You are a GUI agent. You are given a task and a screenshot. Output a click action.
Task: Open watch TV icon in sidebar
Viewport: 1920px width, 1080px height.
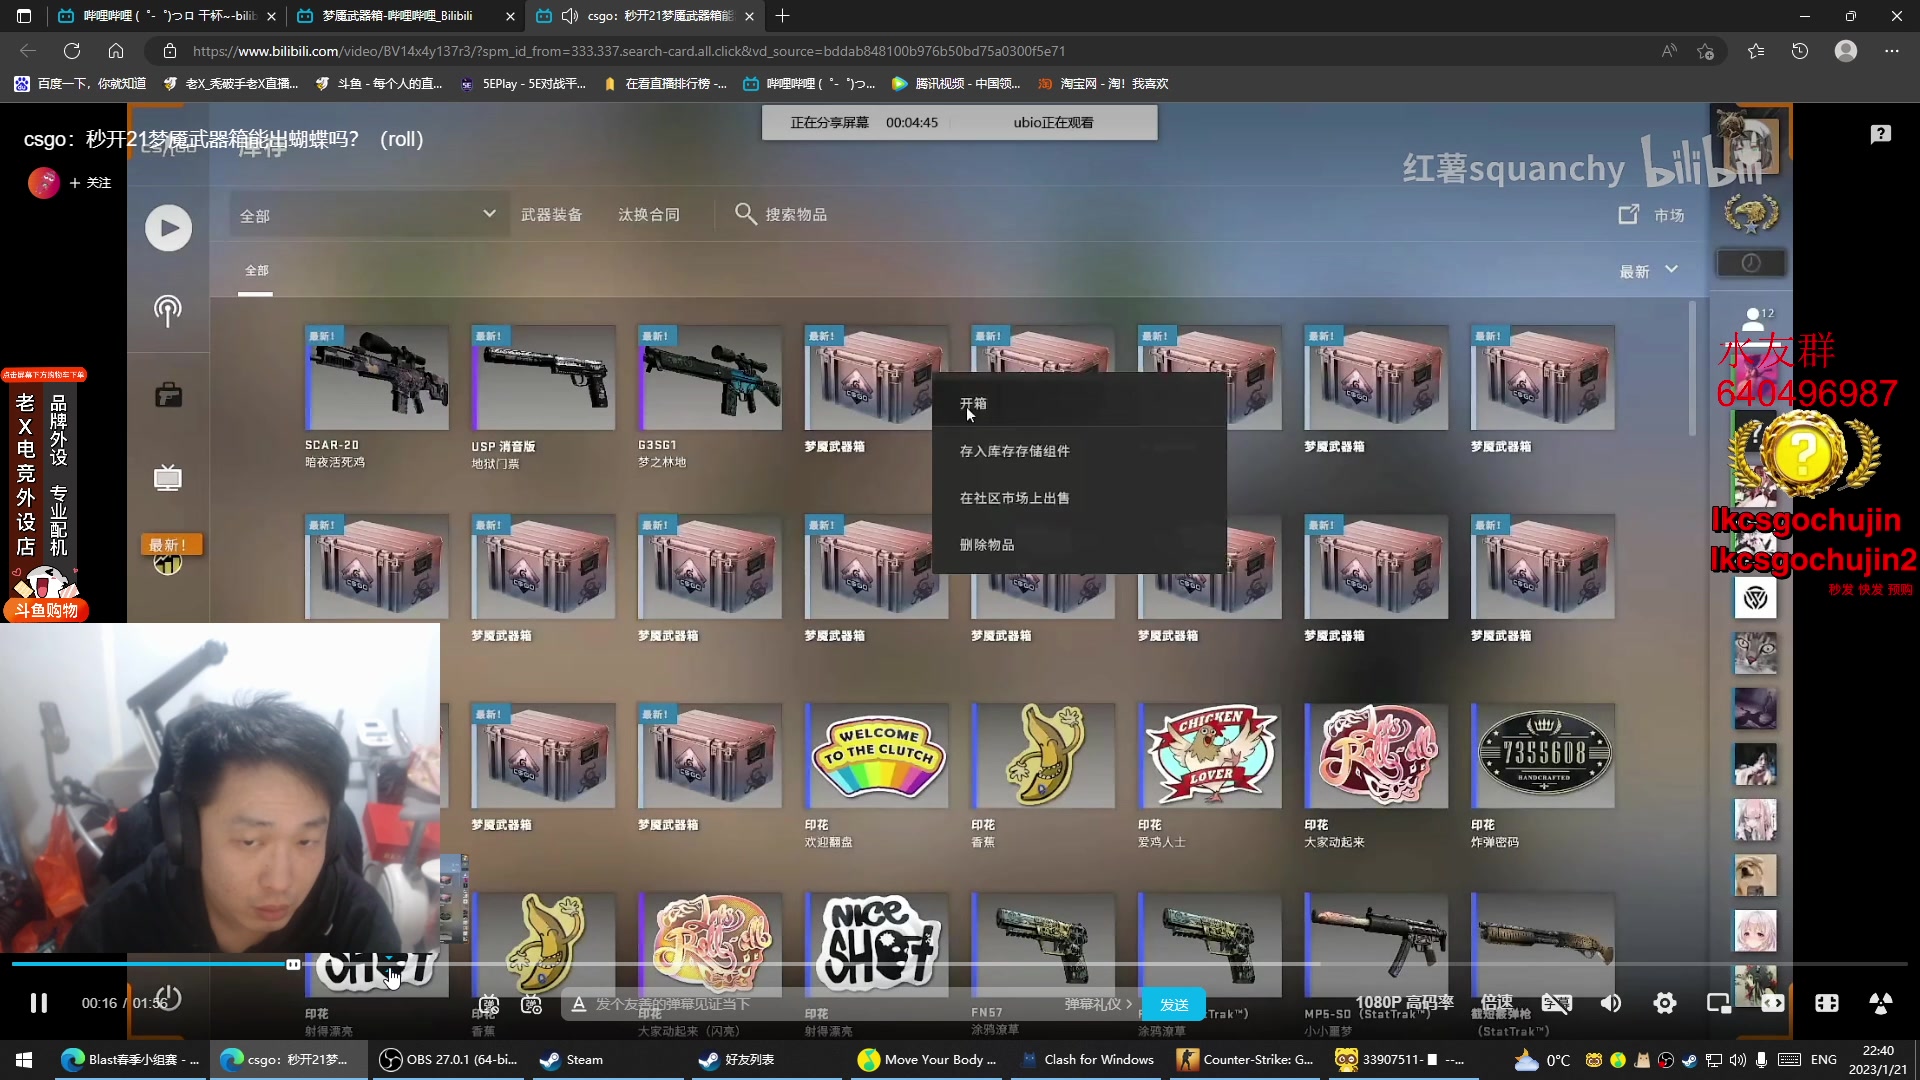(x=168, y=478)
